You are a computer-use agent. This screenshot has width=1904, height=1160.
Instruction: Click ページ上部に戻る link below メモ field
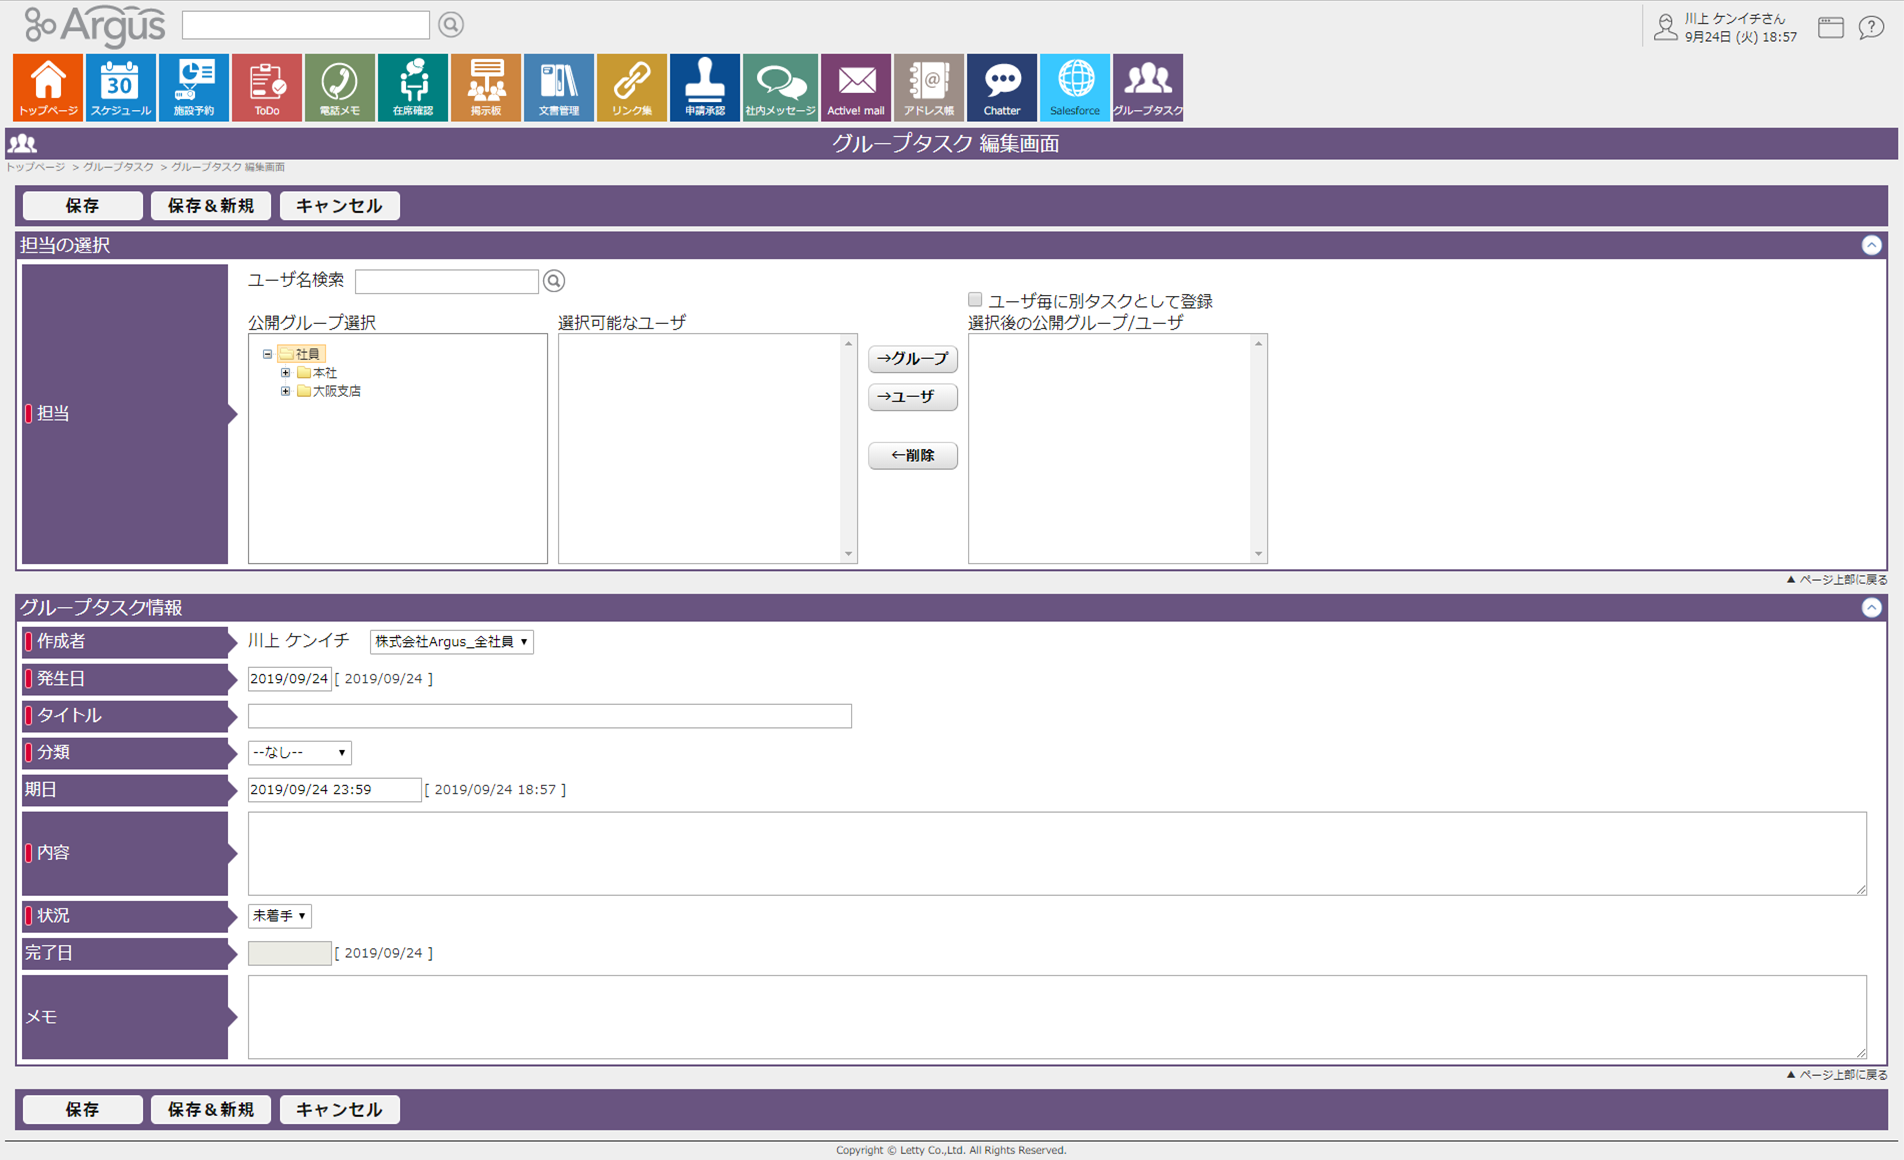point(1837,1075)
